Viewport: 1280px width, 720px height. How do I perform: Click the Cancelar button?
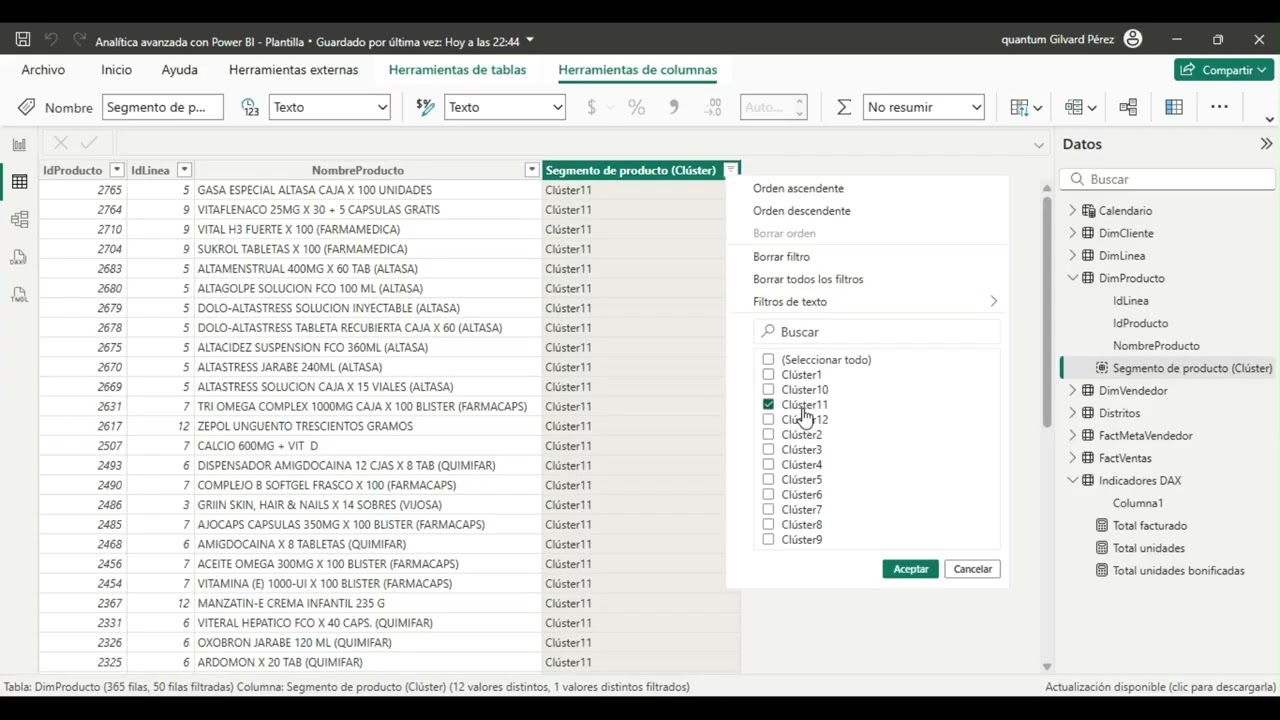tap(972, 569)
